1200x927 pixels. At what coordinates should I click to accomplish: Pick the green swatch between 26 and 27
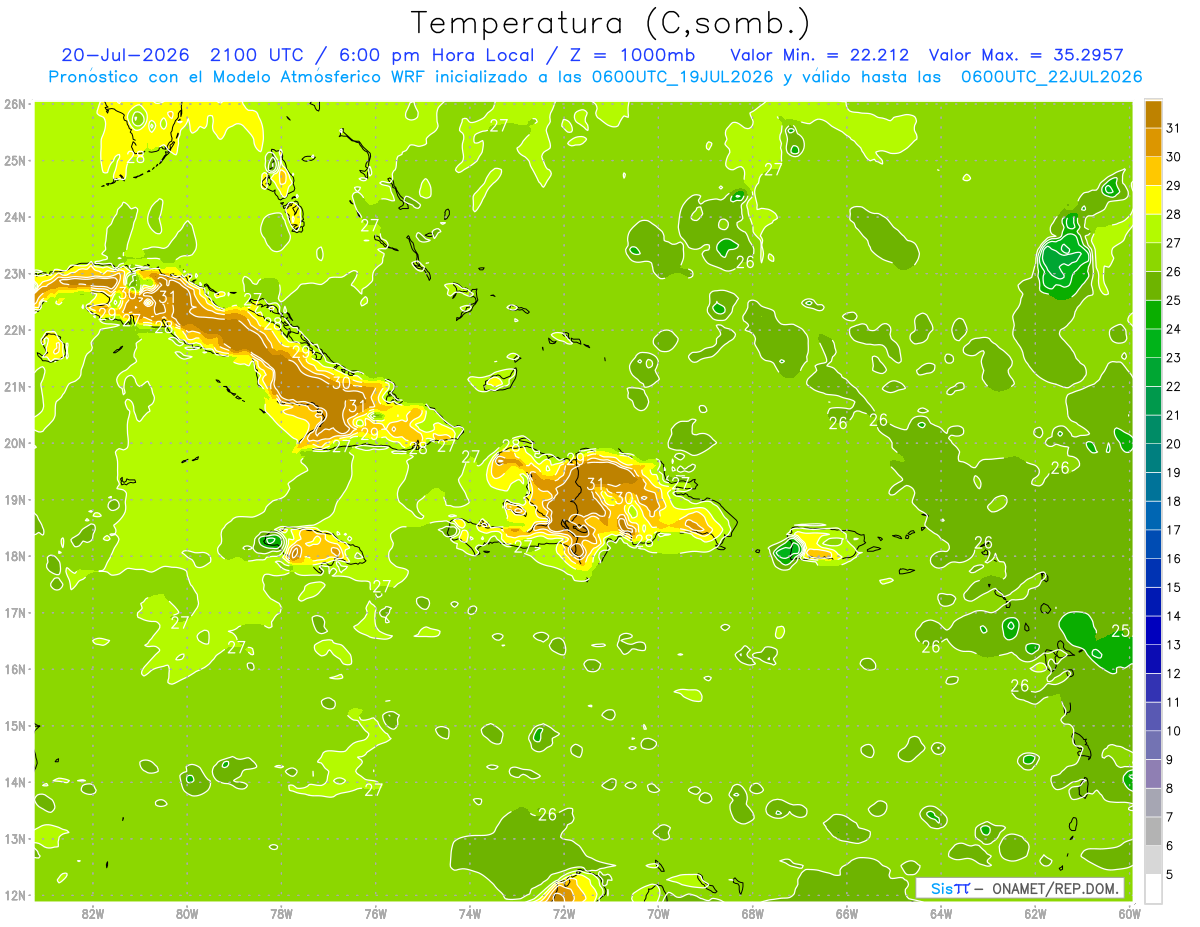[1153, 257]
